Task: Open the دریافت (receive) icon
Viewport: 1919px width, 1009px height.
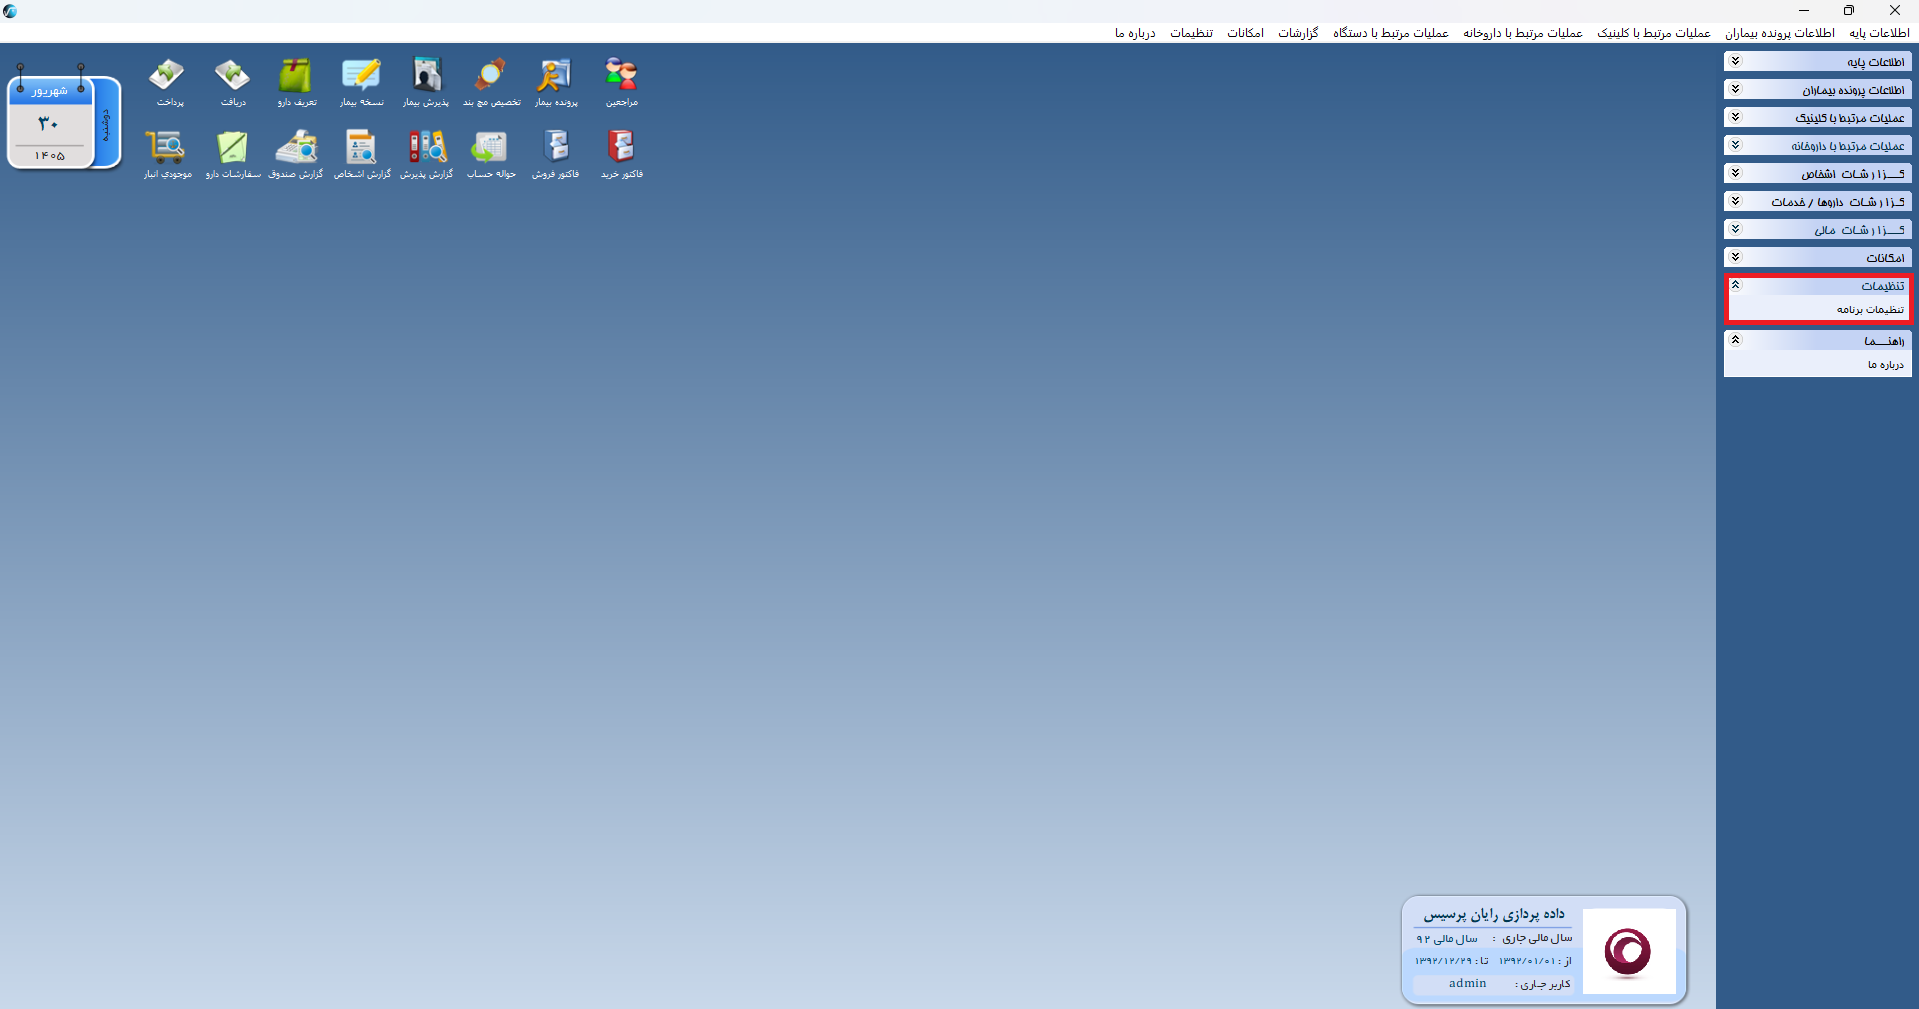Action: (x=232, y=81)
